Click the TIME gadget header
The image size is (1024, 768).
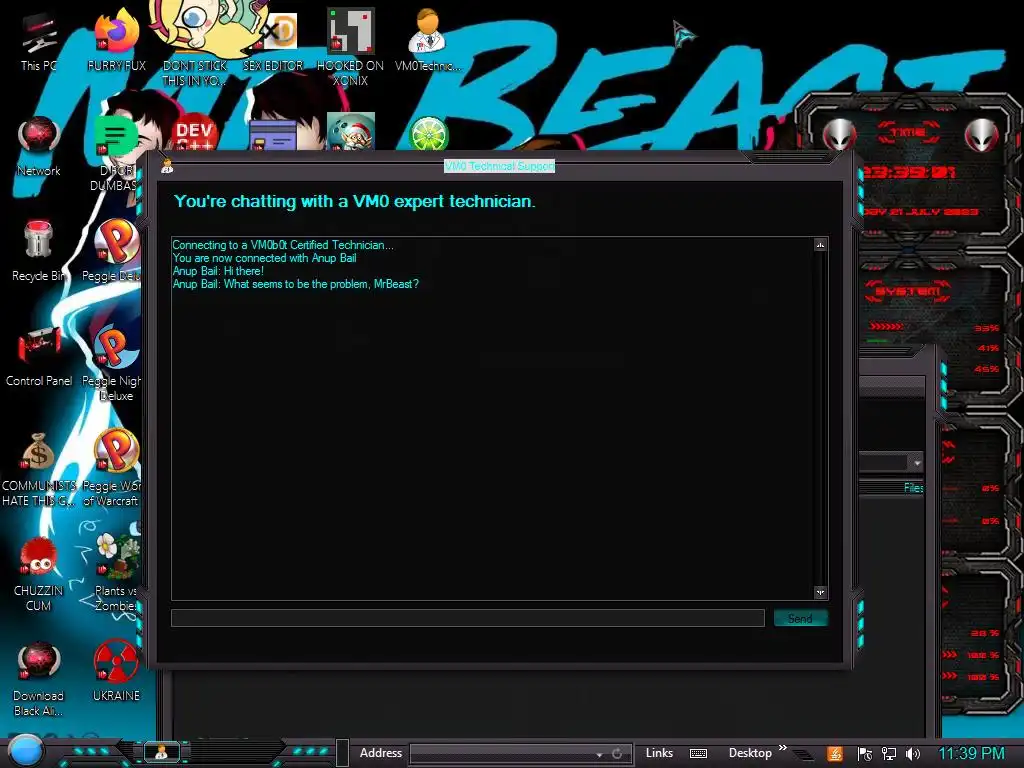907,132
